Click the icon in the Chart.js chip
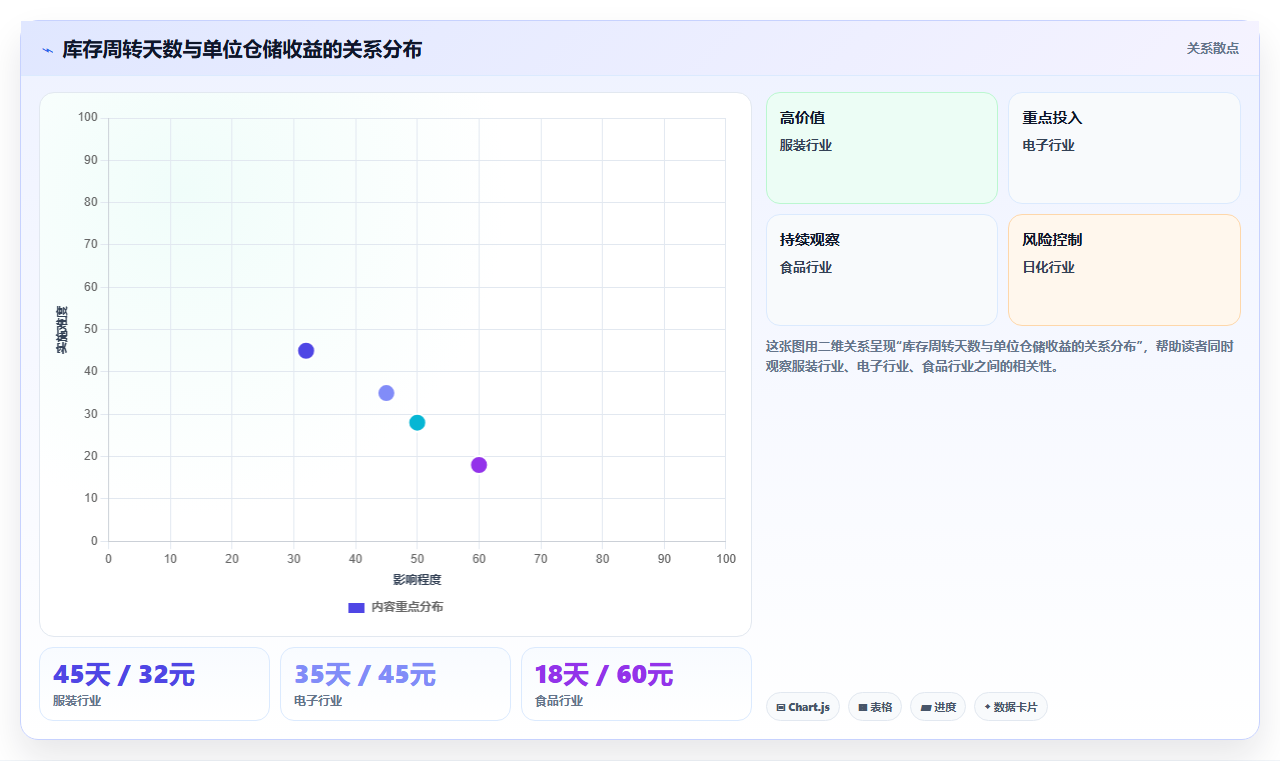The image size is (1280, 761). pyautogui.click(x=781, y=707)
